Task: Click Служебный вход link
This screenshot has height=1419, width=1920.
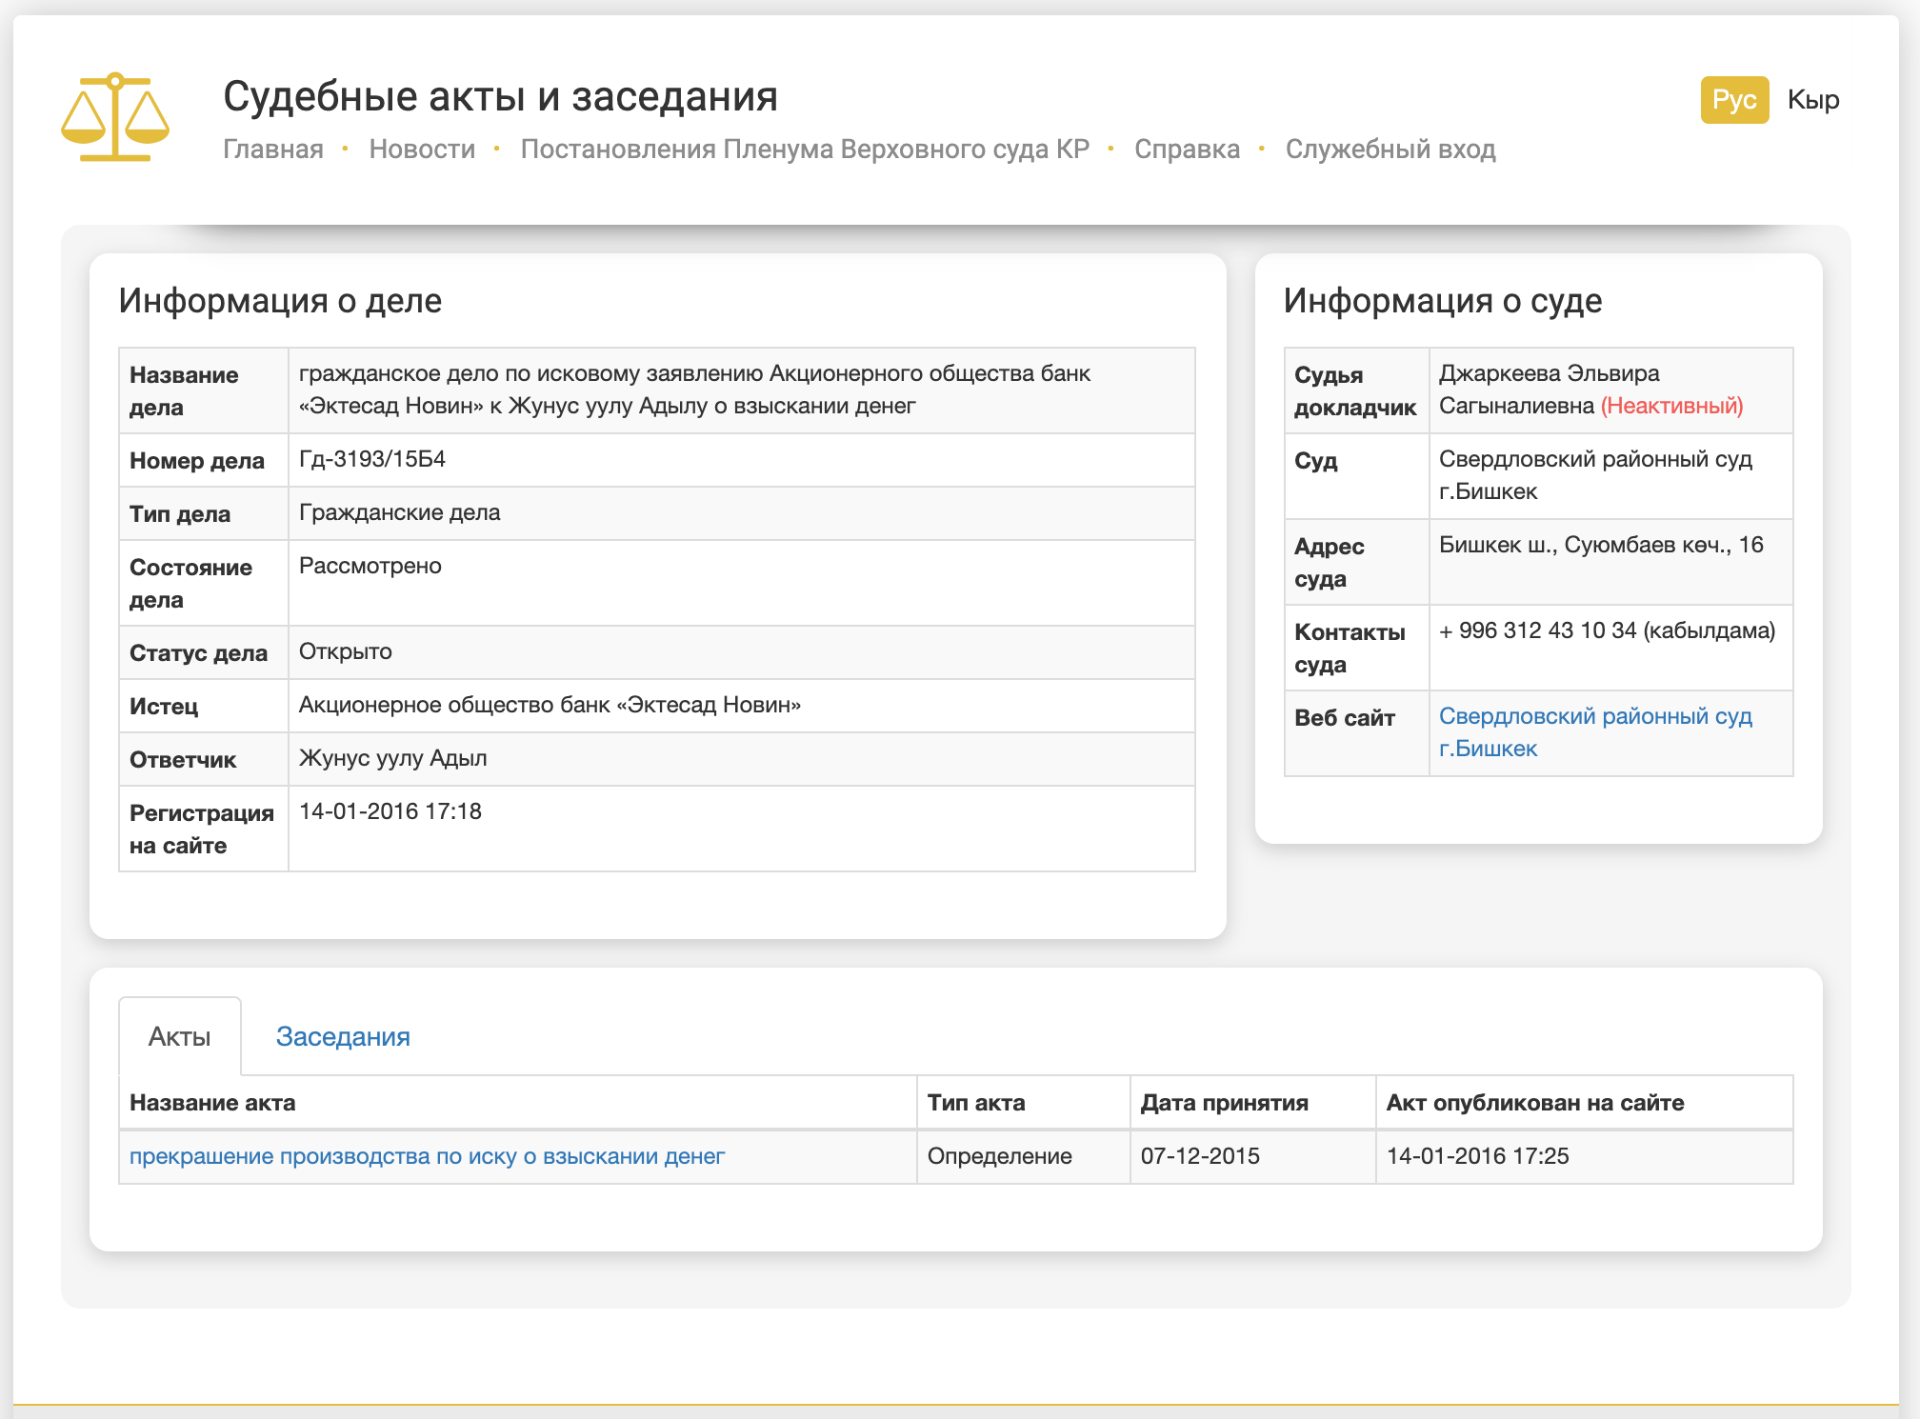Action: point(1389,149)
